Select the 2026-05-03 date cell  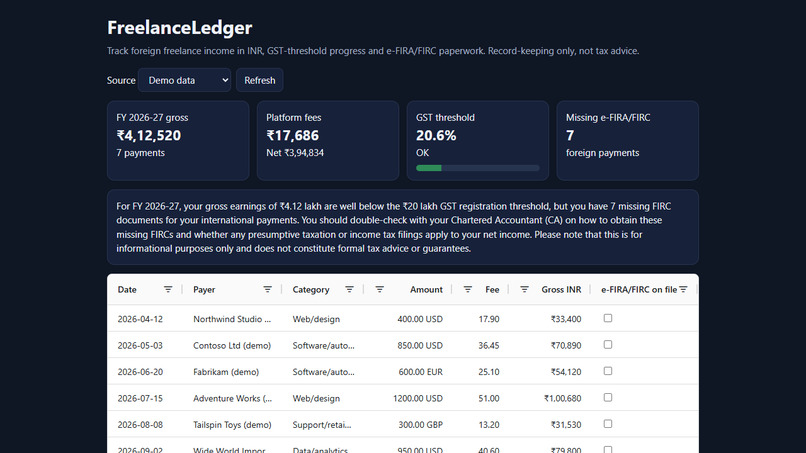point(140,346)
